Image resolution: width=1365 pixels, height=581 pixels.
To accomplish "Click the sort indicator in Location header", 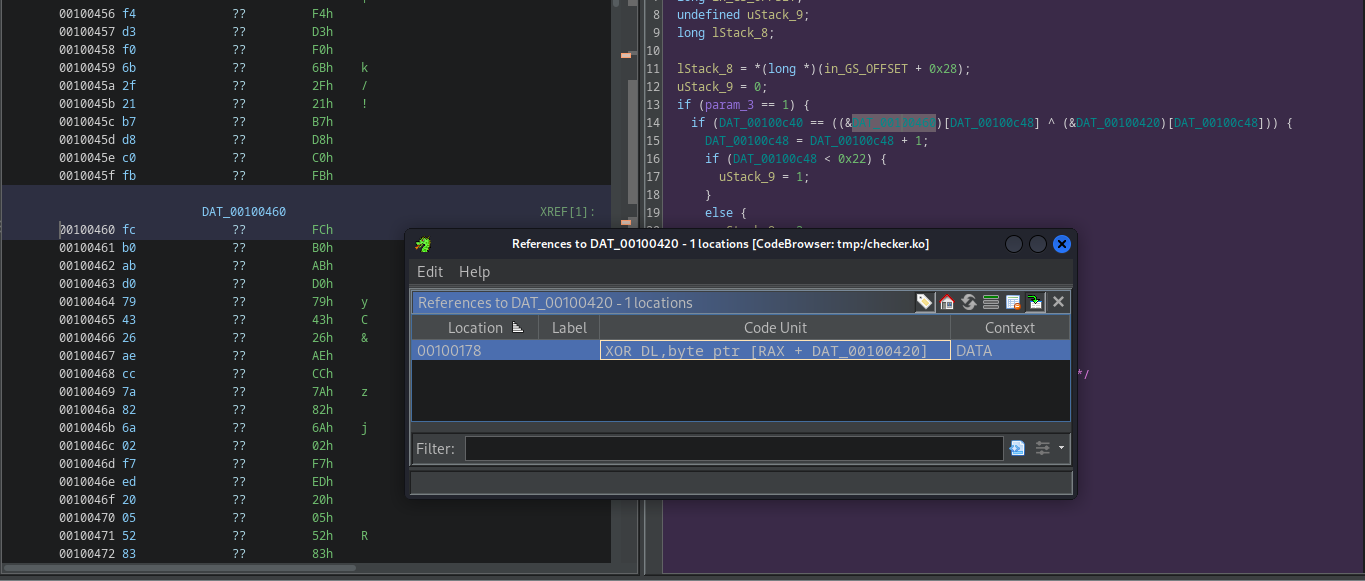I will click(x=518, y=328).
